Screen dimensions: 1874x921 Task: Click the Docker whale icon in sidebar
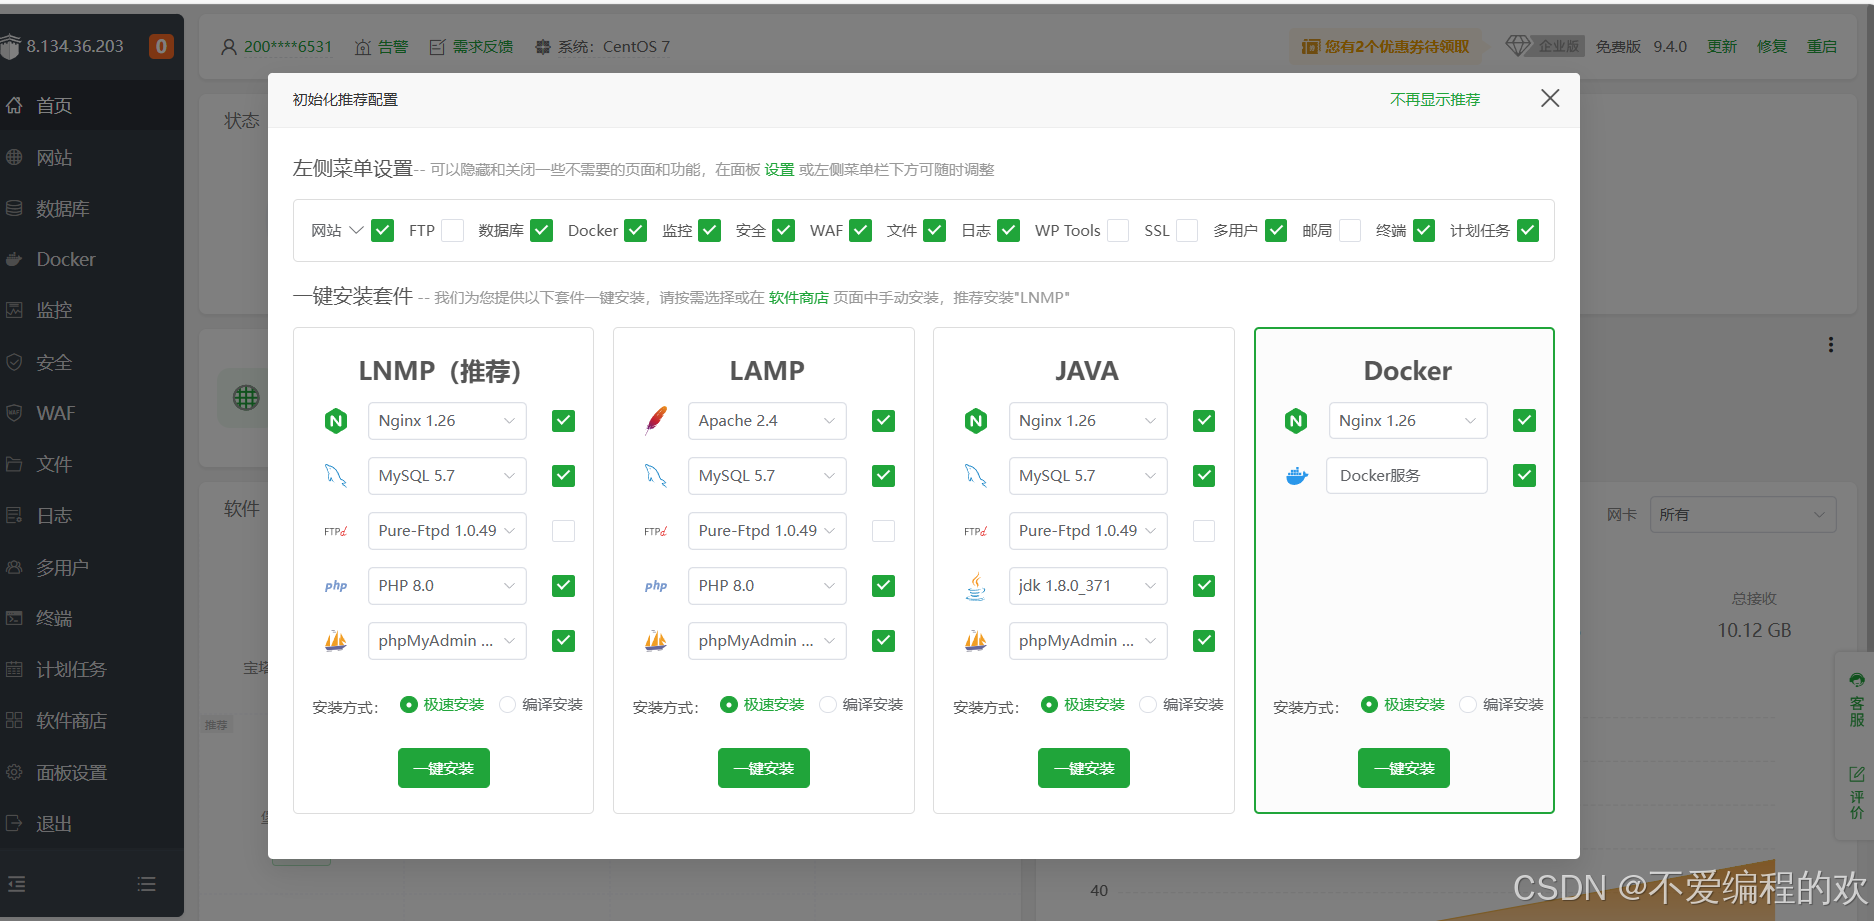pos(14,259)
